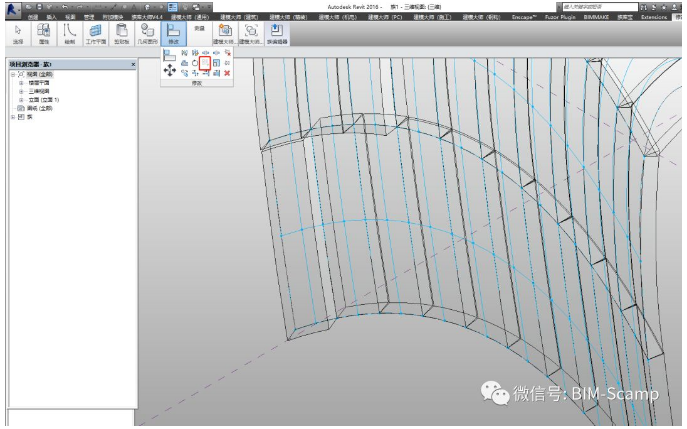Screen dimensions: 687x429
Task: Click the red-highlighted array tool icon
Action: (205, 63)
